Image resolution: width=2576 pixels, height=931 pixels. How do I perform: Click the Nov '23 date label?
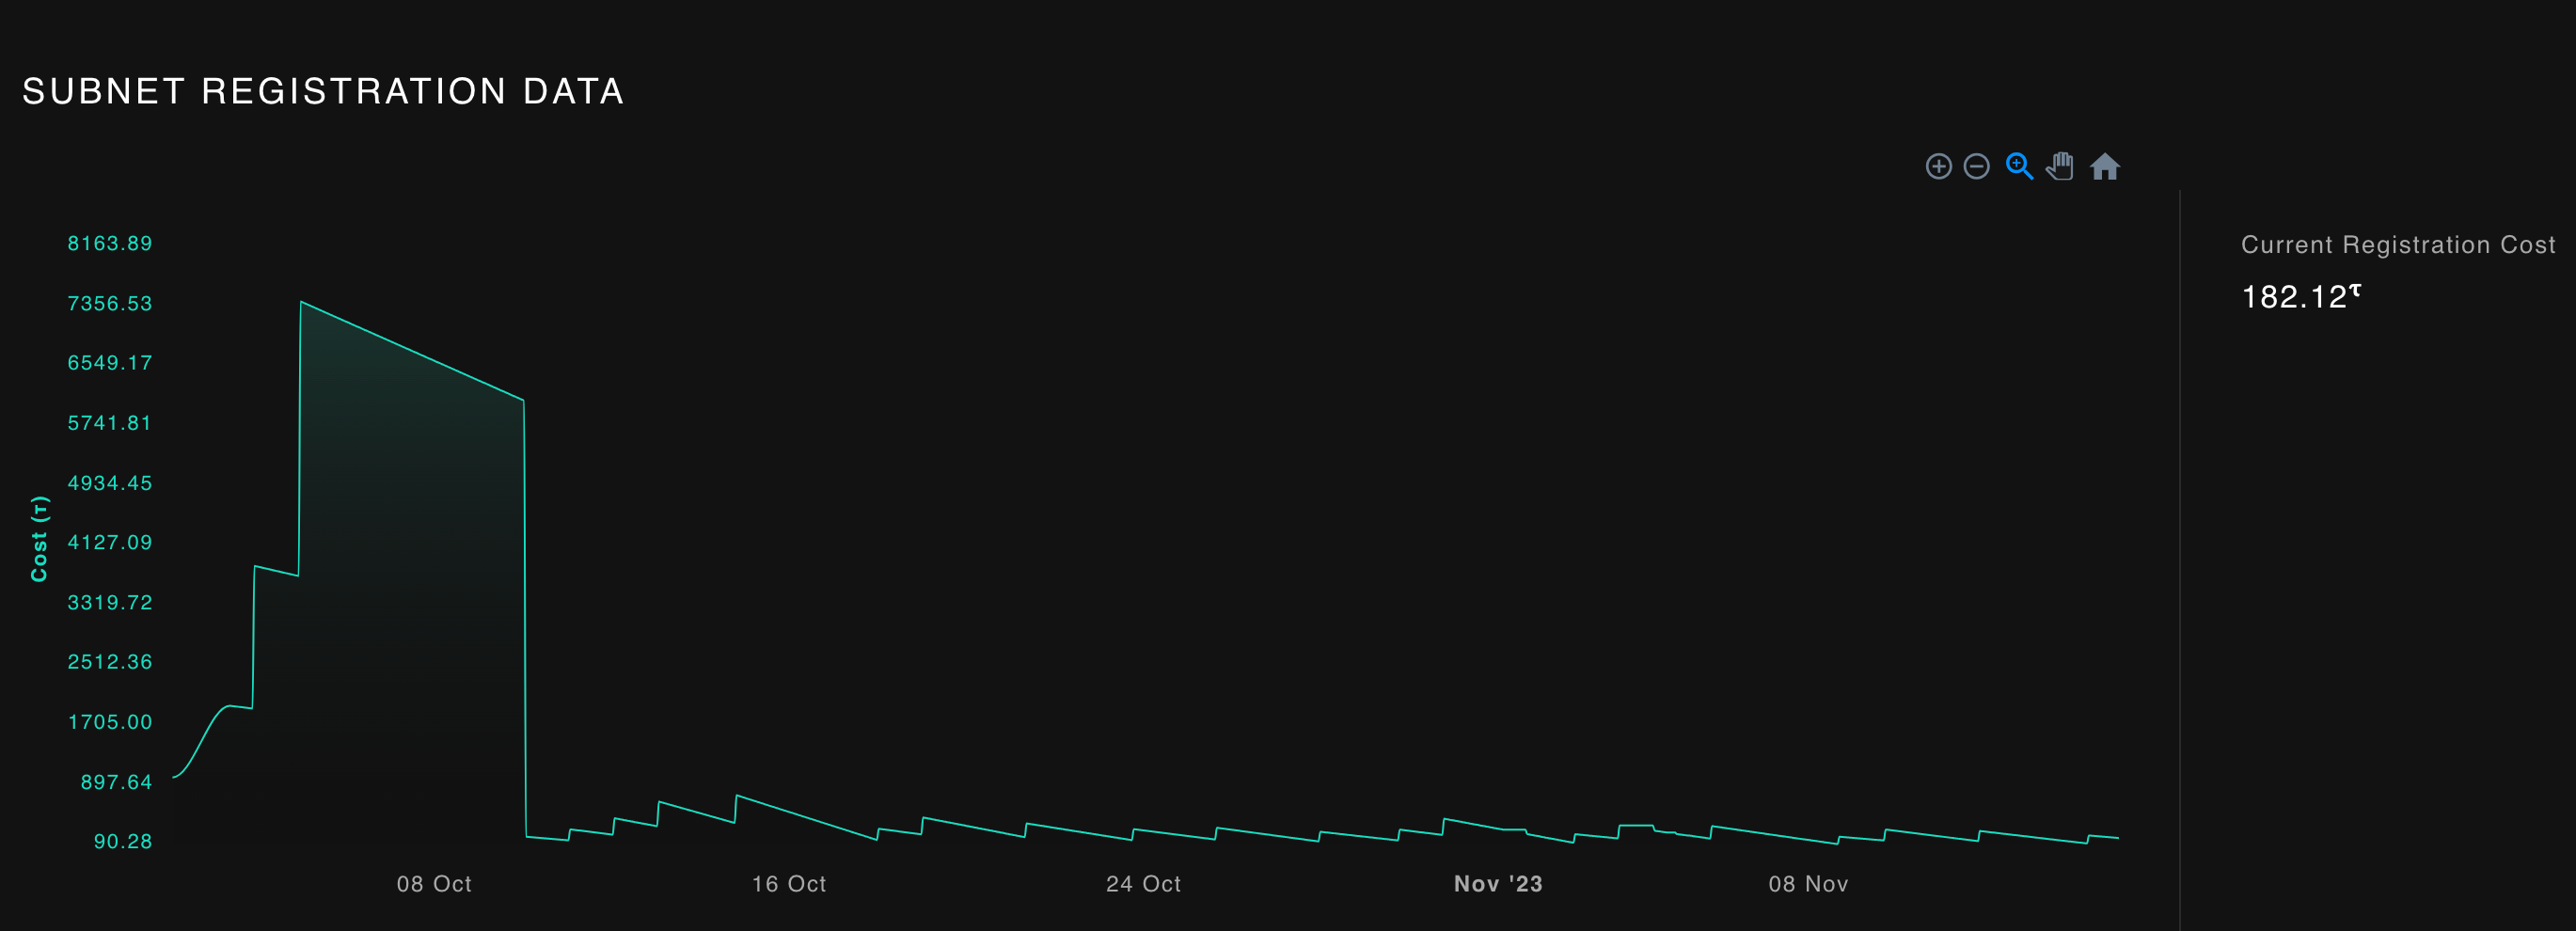pos(1498,884)
